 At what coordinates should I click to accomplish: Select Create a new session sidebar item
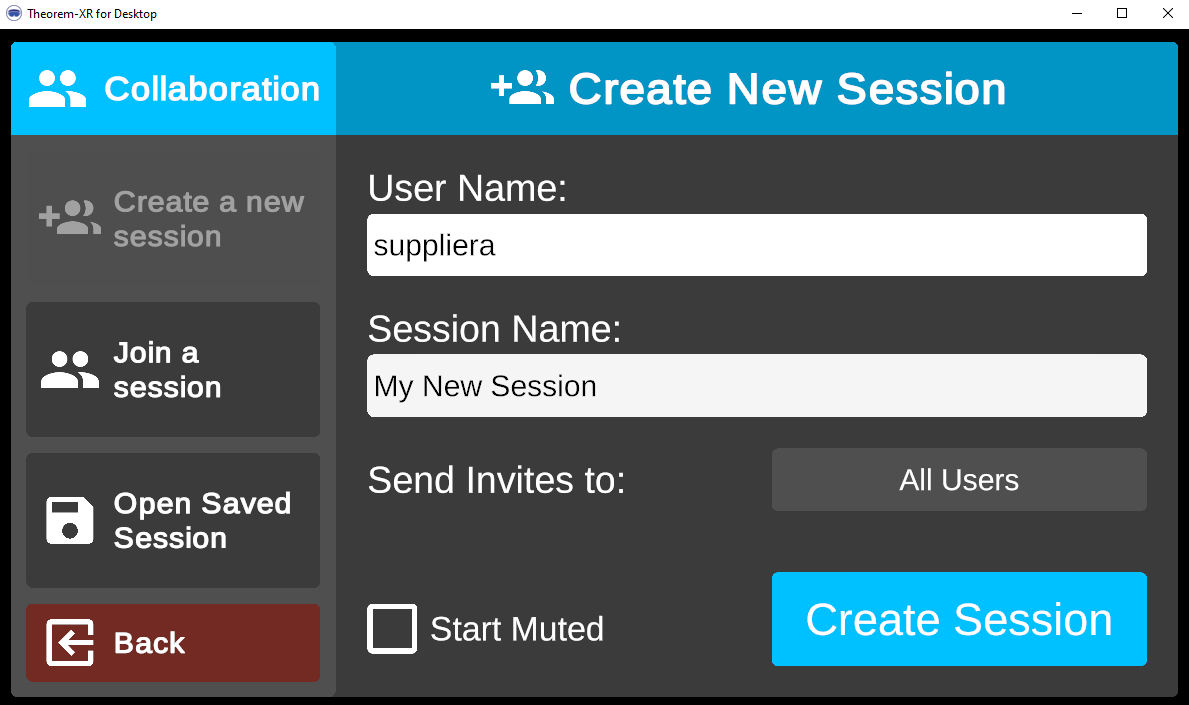pos(173,219)
